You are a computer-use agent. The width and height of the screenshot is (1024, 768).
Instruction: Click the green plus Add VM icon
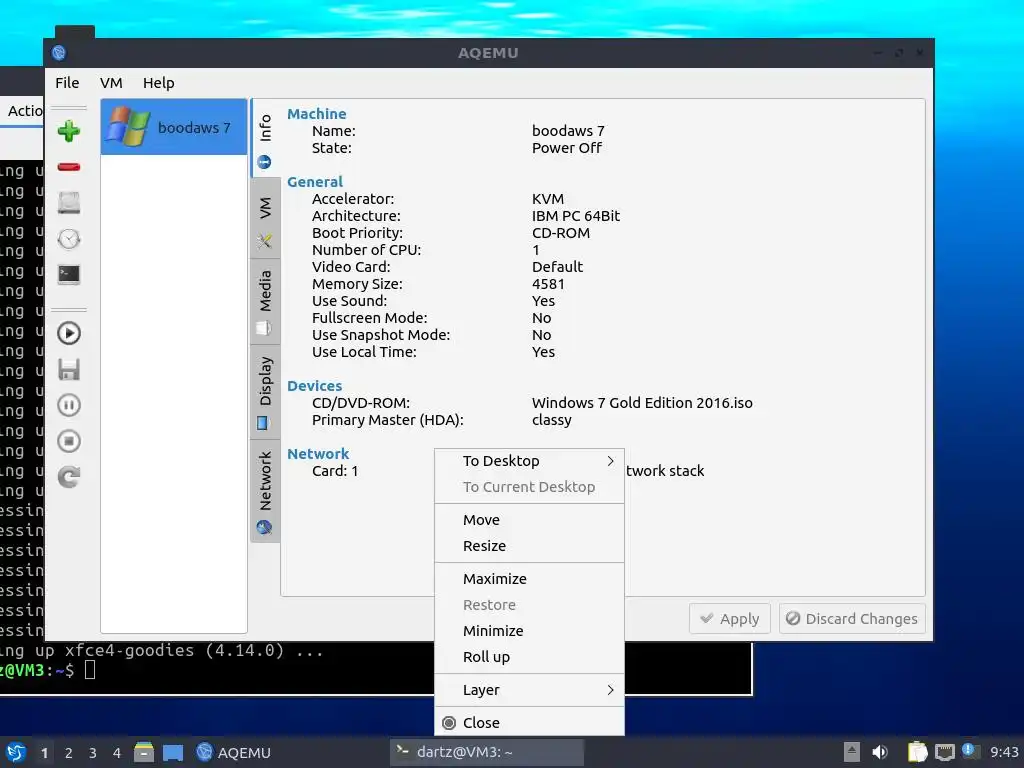[x=69, y=131]
